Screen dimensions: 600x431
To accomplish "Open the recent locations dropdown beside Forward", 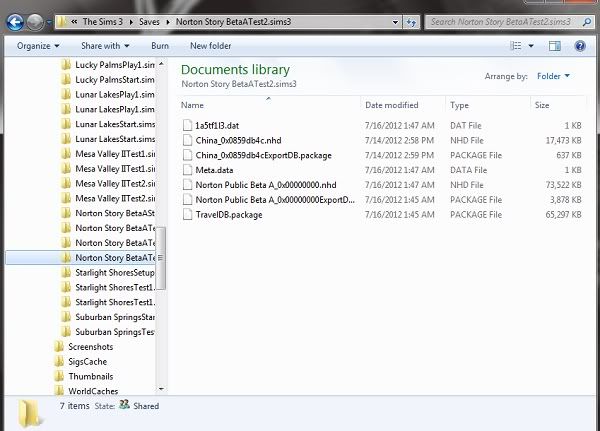I will coord(49,22).
